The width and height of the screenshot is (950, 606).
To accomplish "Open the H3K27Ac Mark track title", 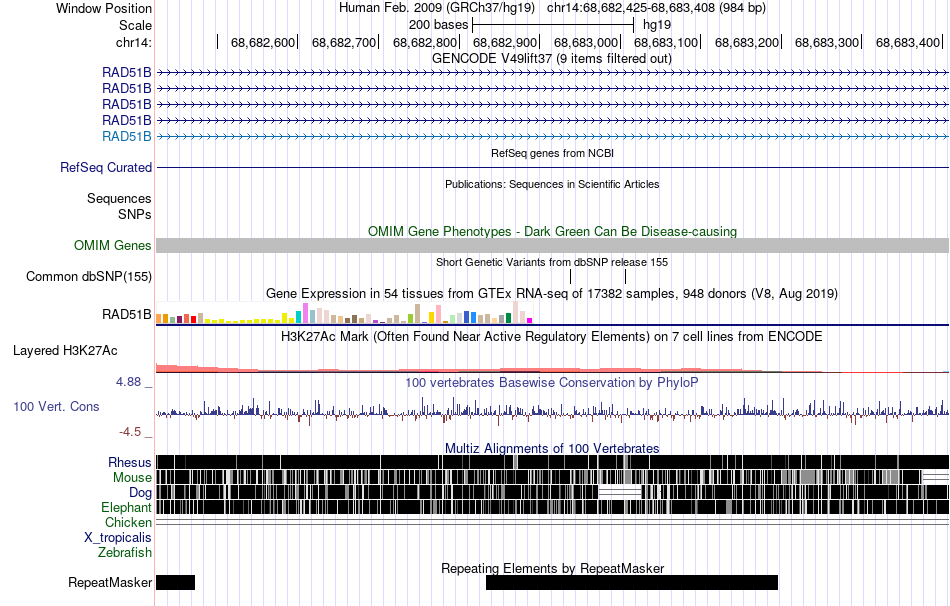I will pyautogui.click(x=552, y=336).
